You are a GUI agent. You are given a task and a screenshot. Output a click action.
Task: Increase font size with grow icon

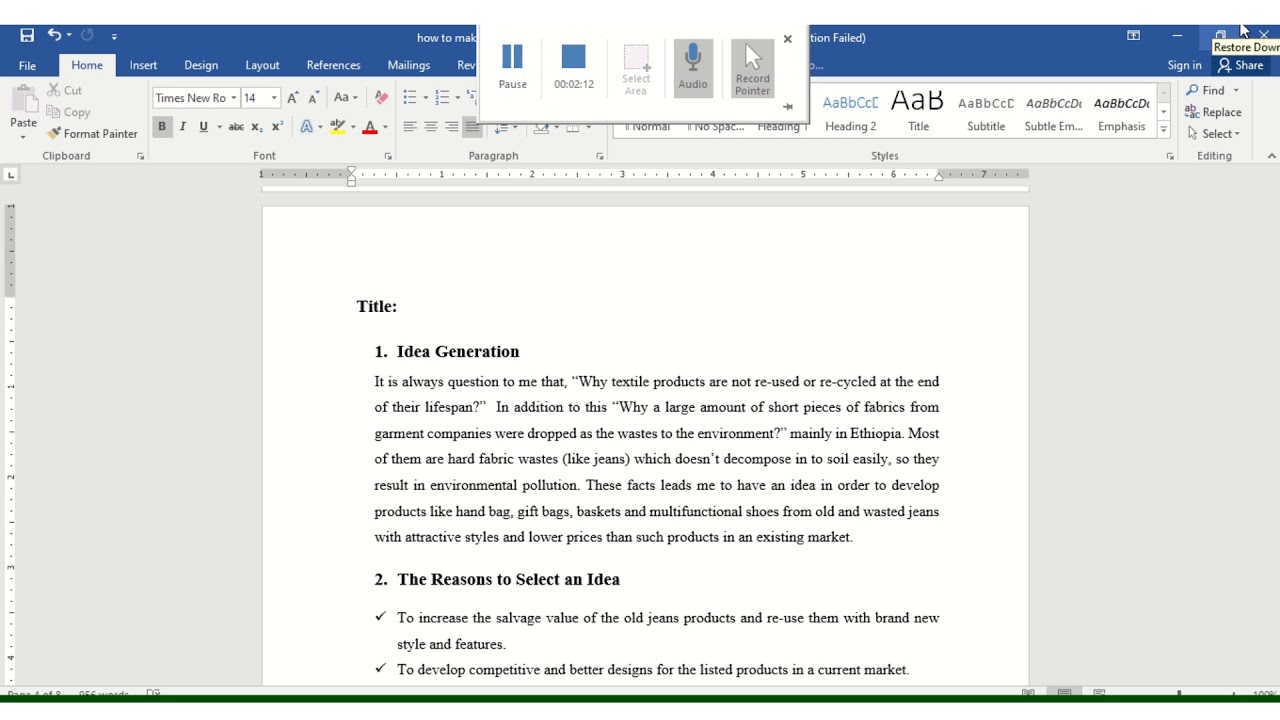[x=292, y=98]
